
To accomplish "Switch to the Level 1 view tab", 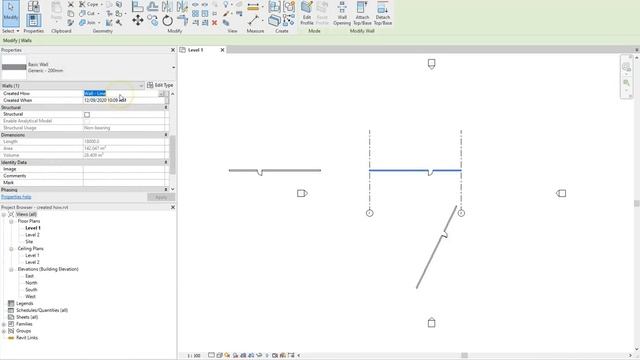I will tap(196, 50).
